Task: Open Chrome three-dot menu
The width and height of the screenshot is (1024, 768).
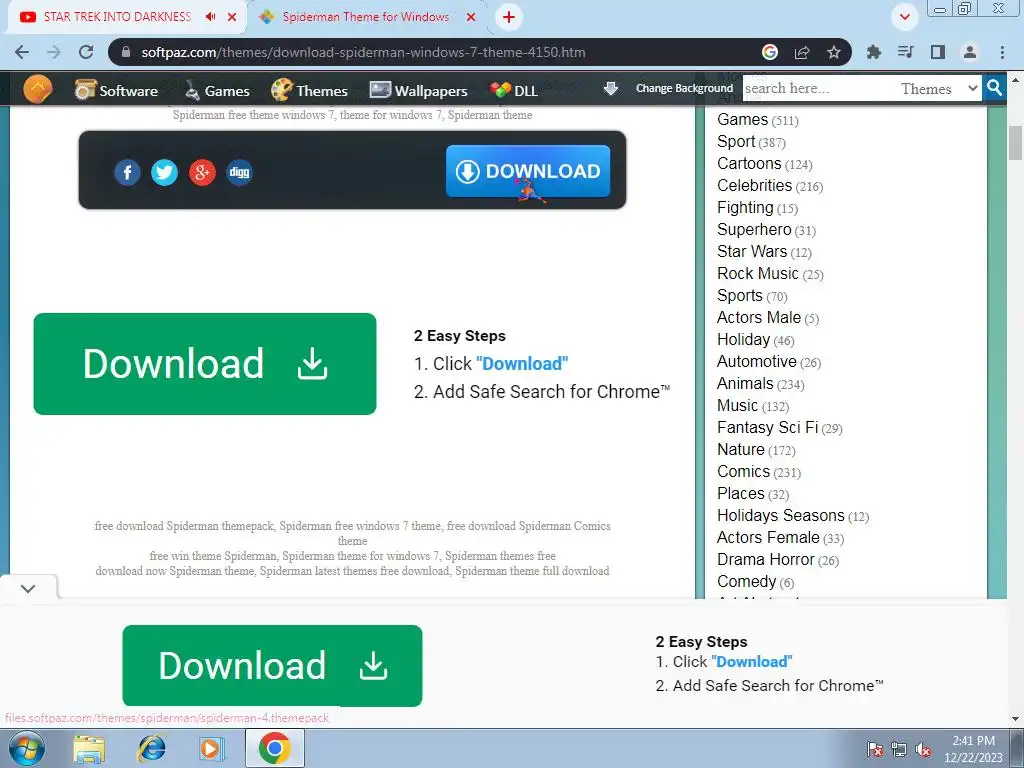Action: coord(1002,52)
